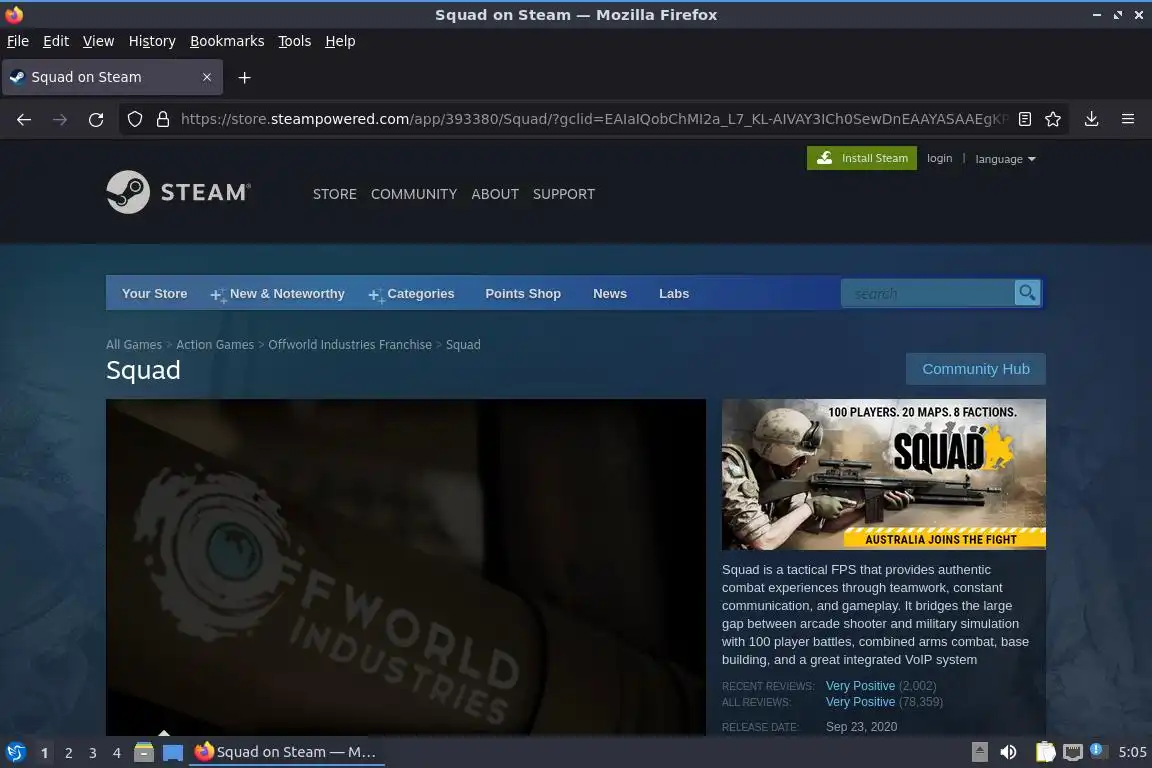View site security via padlock icon
Image resolution: width=1152 pixels, height=768 pixels.
163,119
